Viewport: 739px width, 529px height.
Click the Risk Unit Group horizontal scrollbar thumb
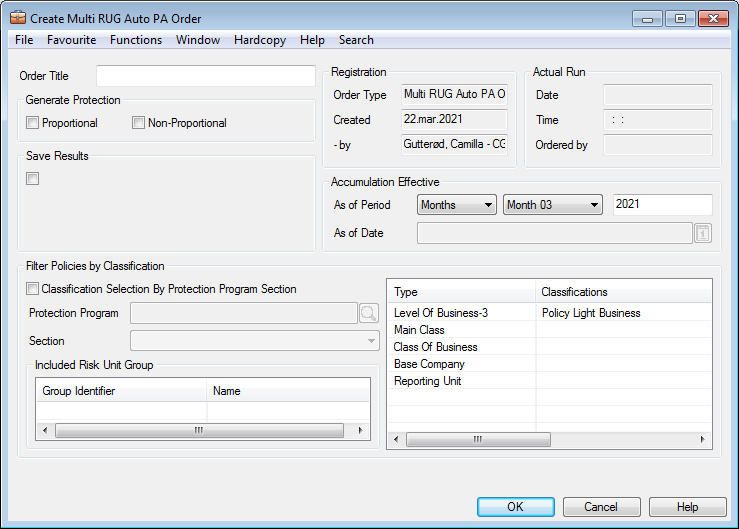point(199,430)
